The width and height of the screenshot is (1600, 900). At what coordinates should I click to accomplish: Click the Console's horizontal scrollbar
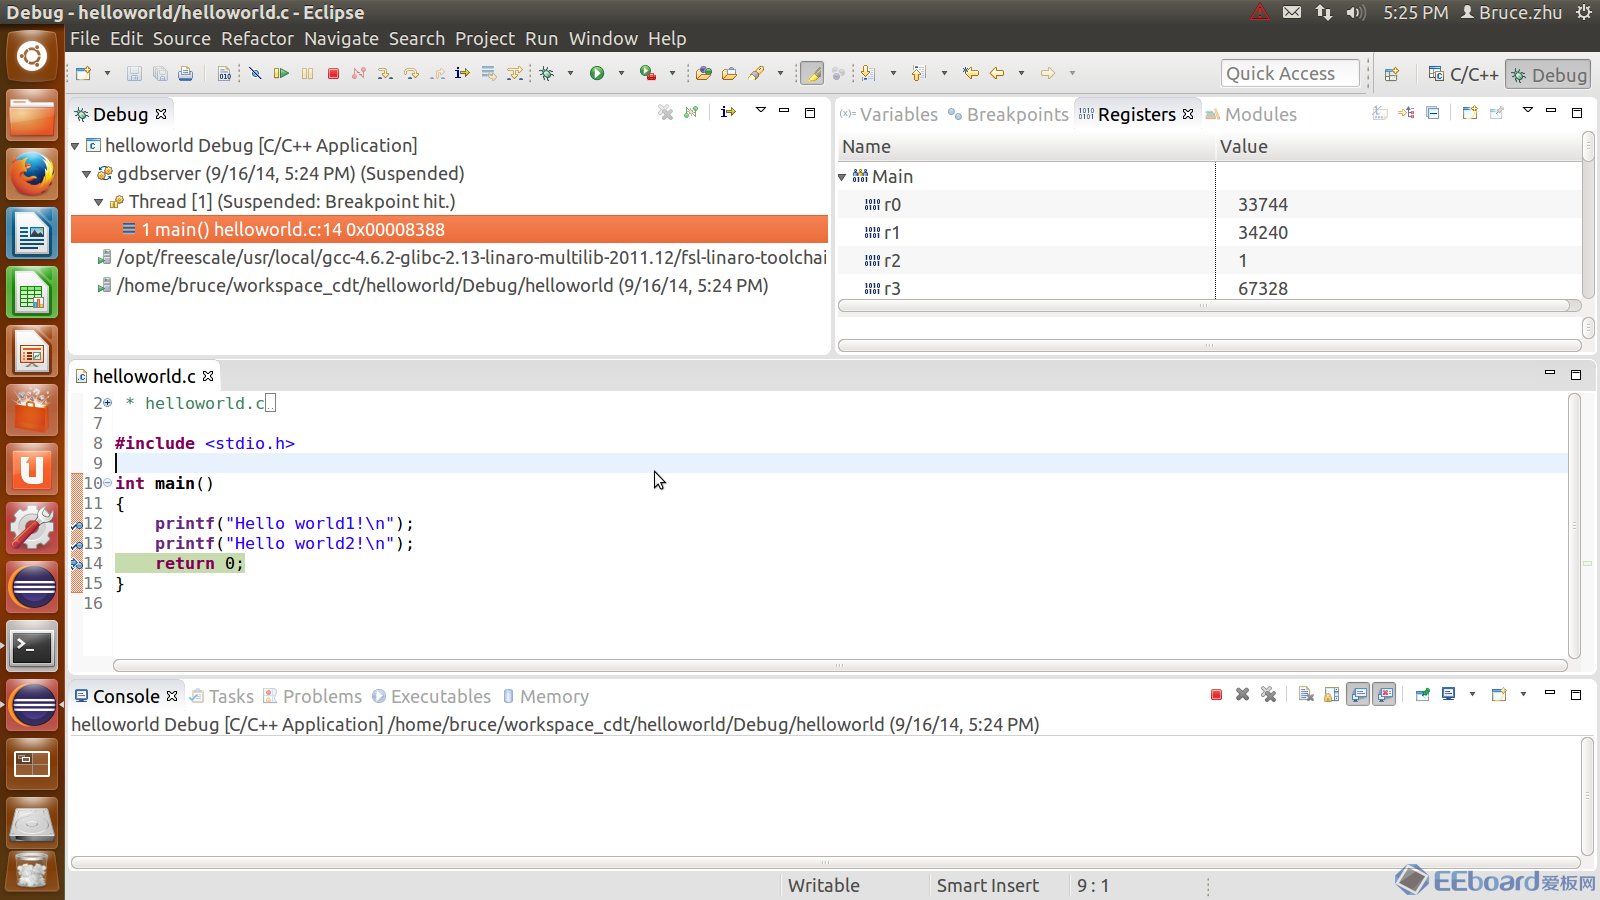coord(825,862)
